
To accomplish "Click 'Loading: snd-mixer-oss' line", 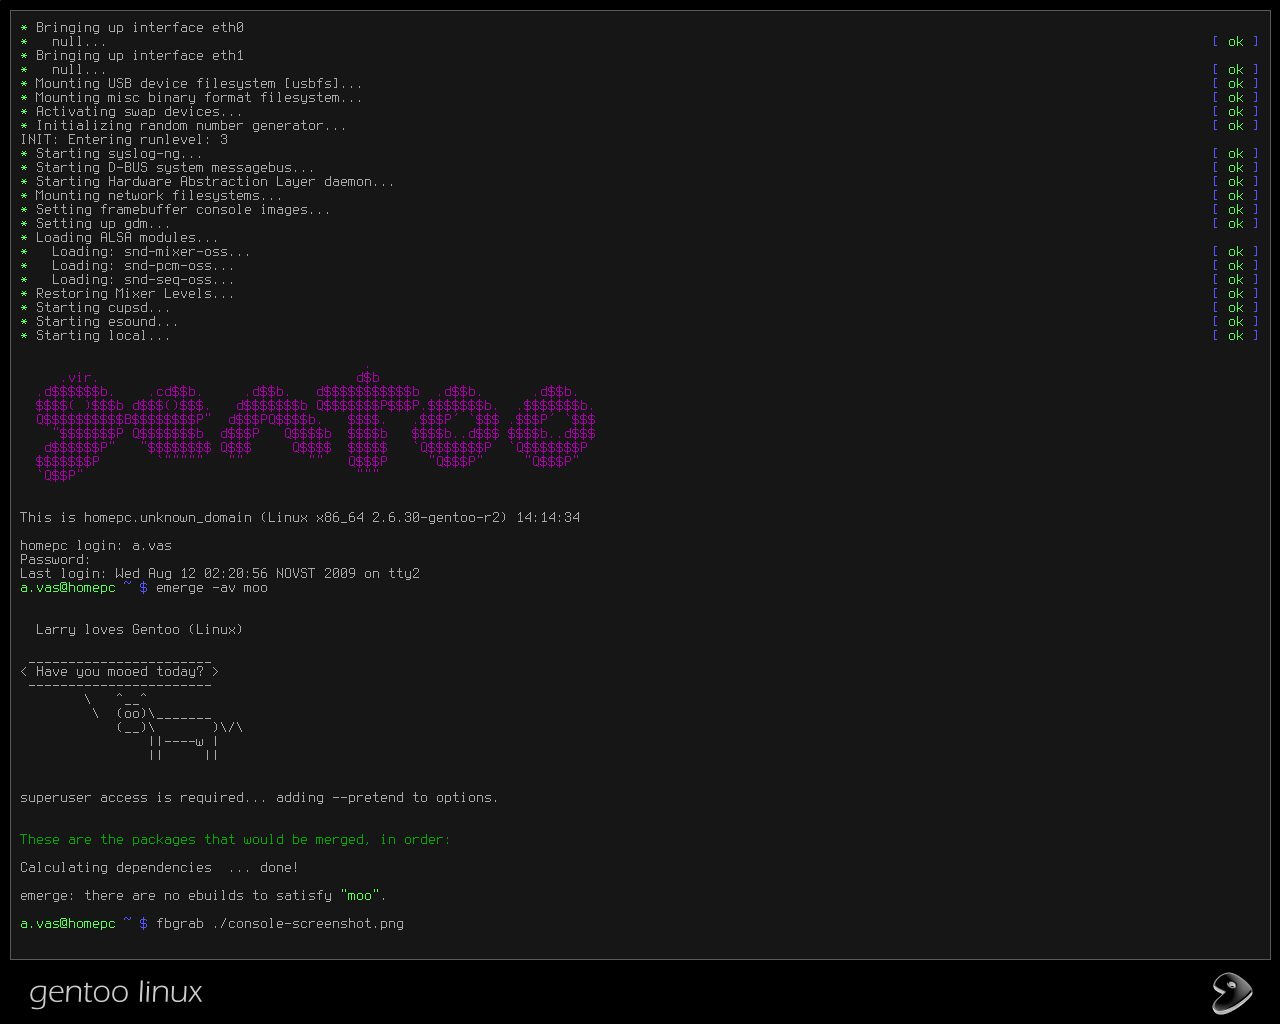I will [136, 252].
